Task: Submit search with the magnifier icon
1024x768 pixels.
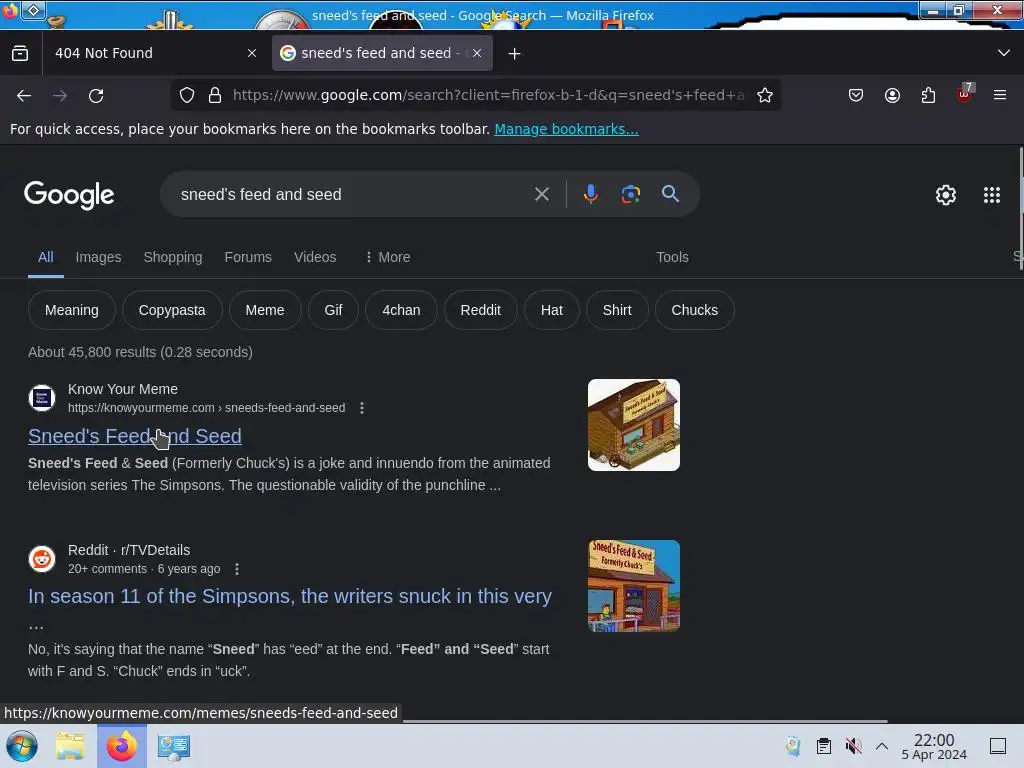Action: pos(670,194)
